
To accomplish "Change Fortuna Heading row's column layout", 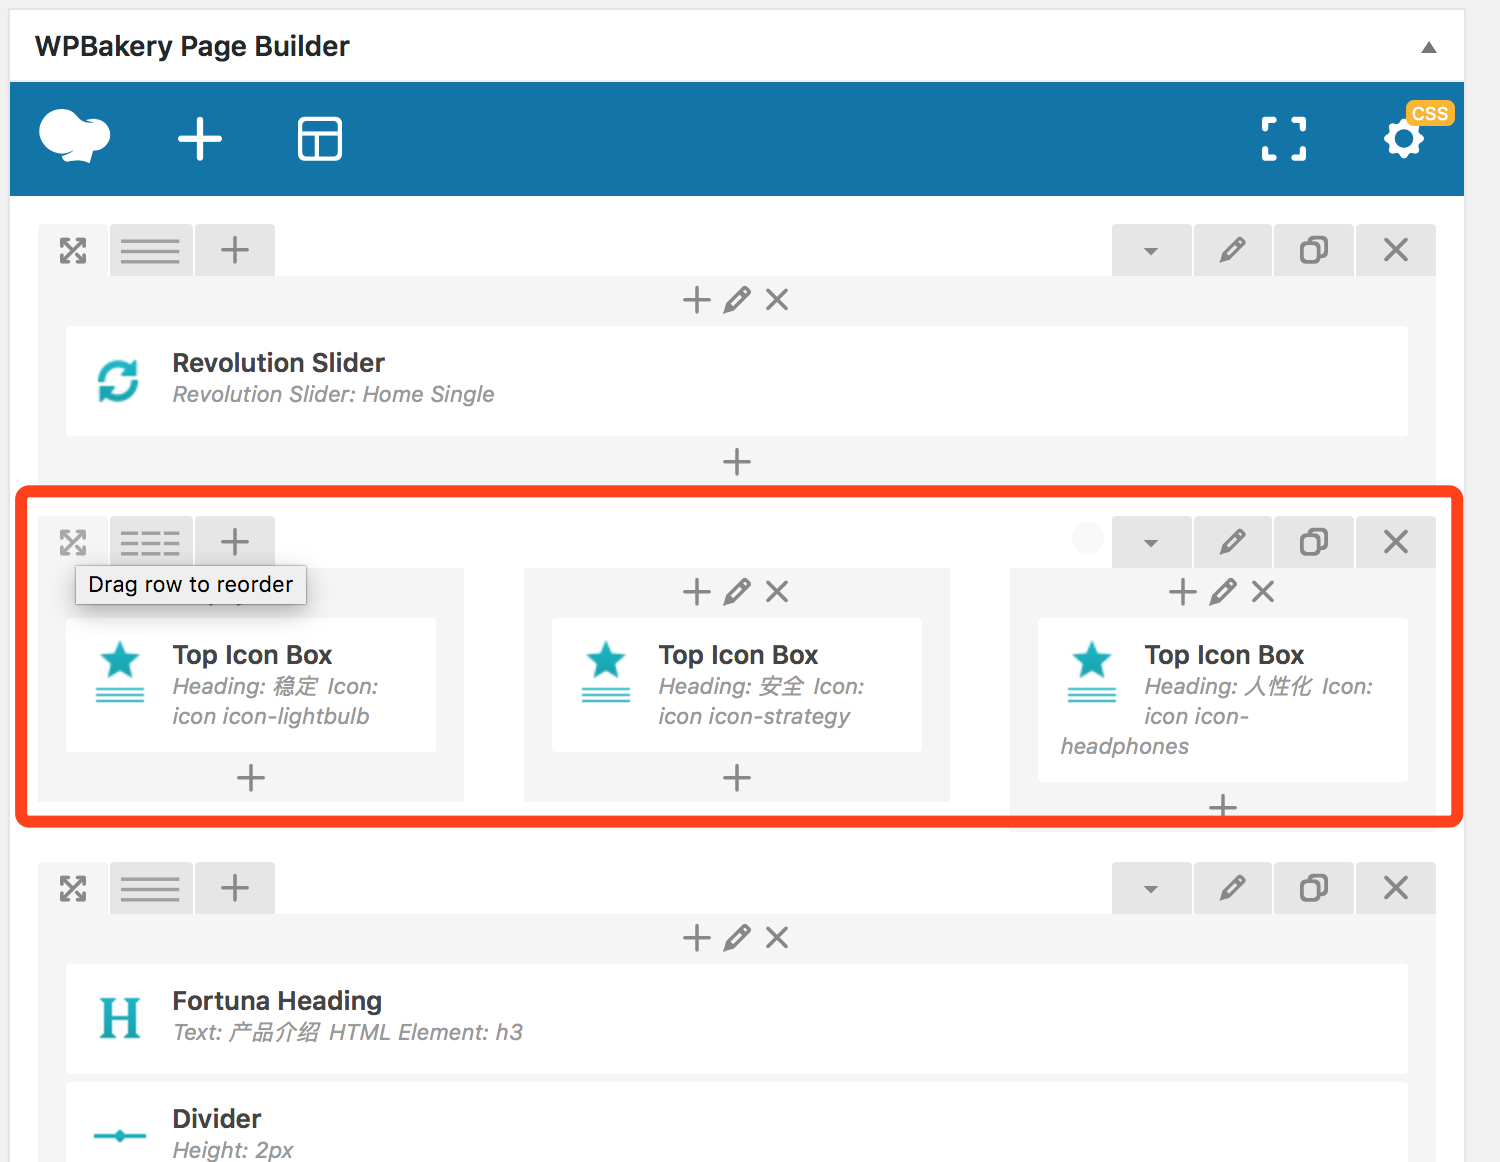I will pyautogui.click(x=151, y=888).
